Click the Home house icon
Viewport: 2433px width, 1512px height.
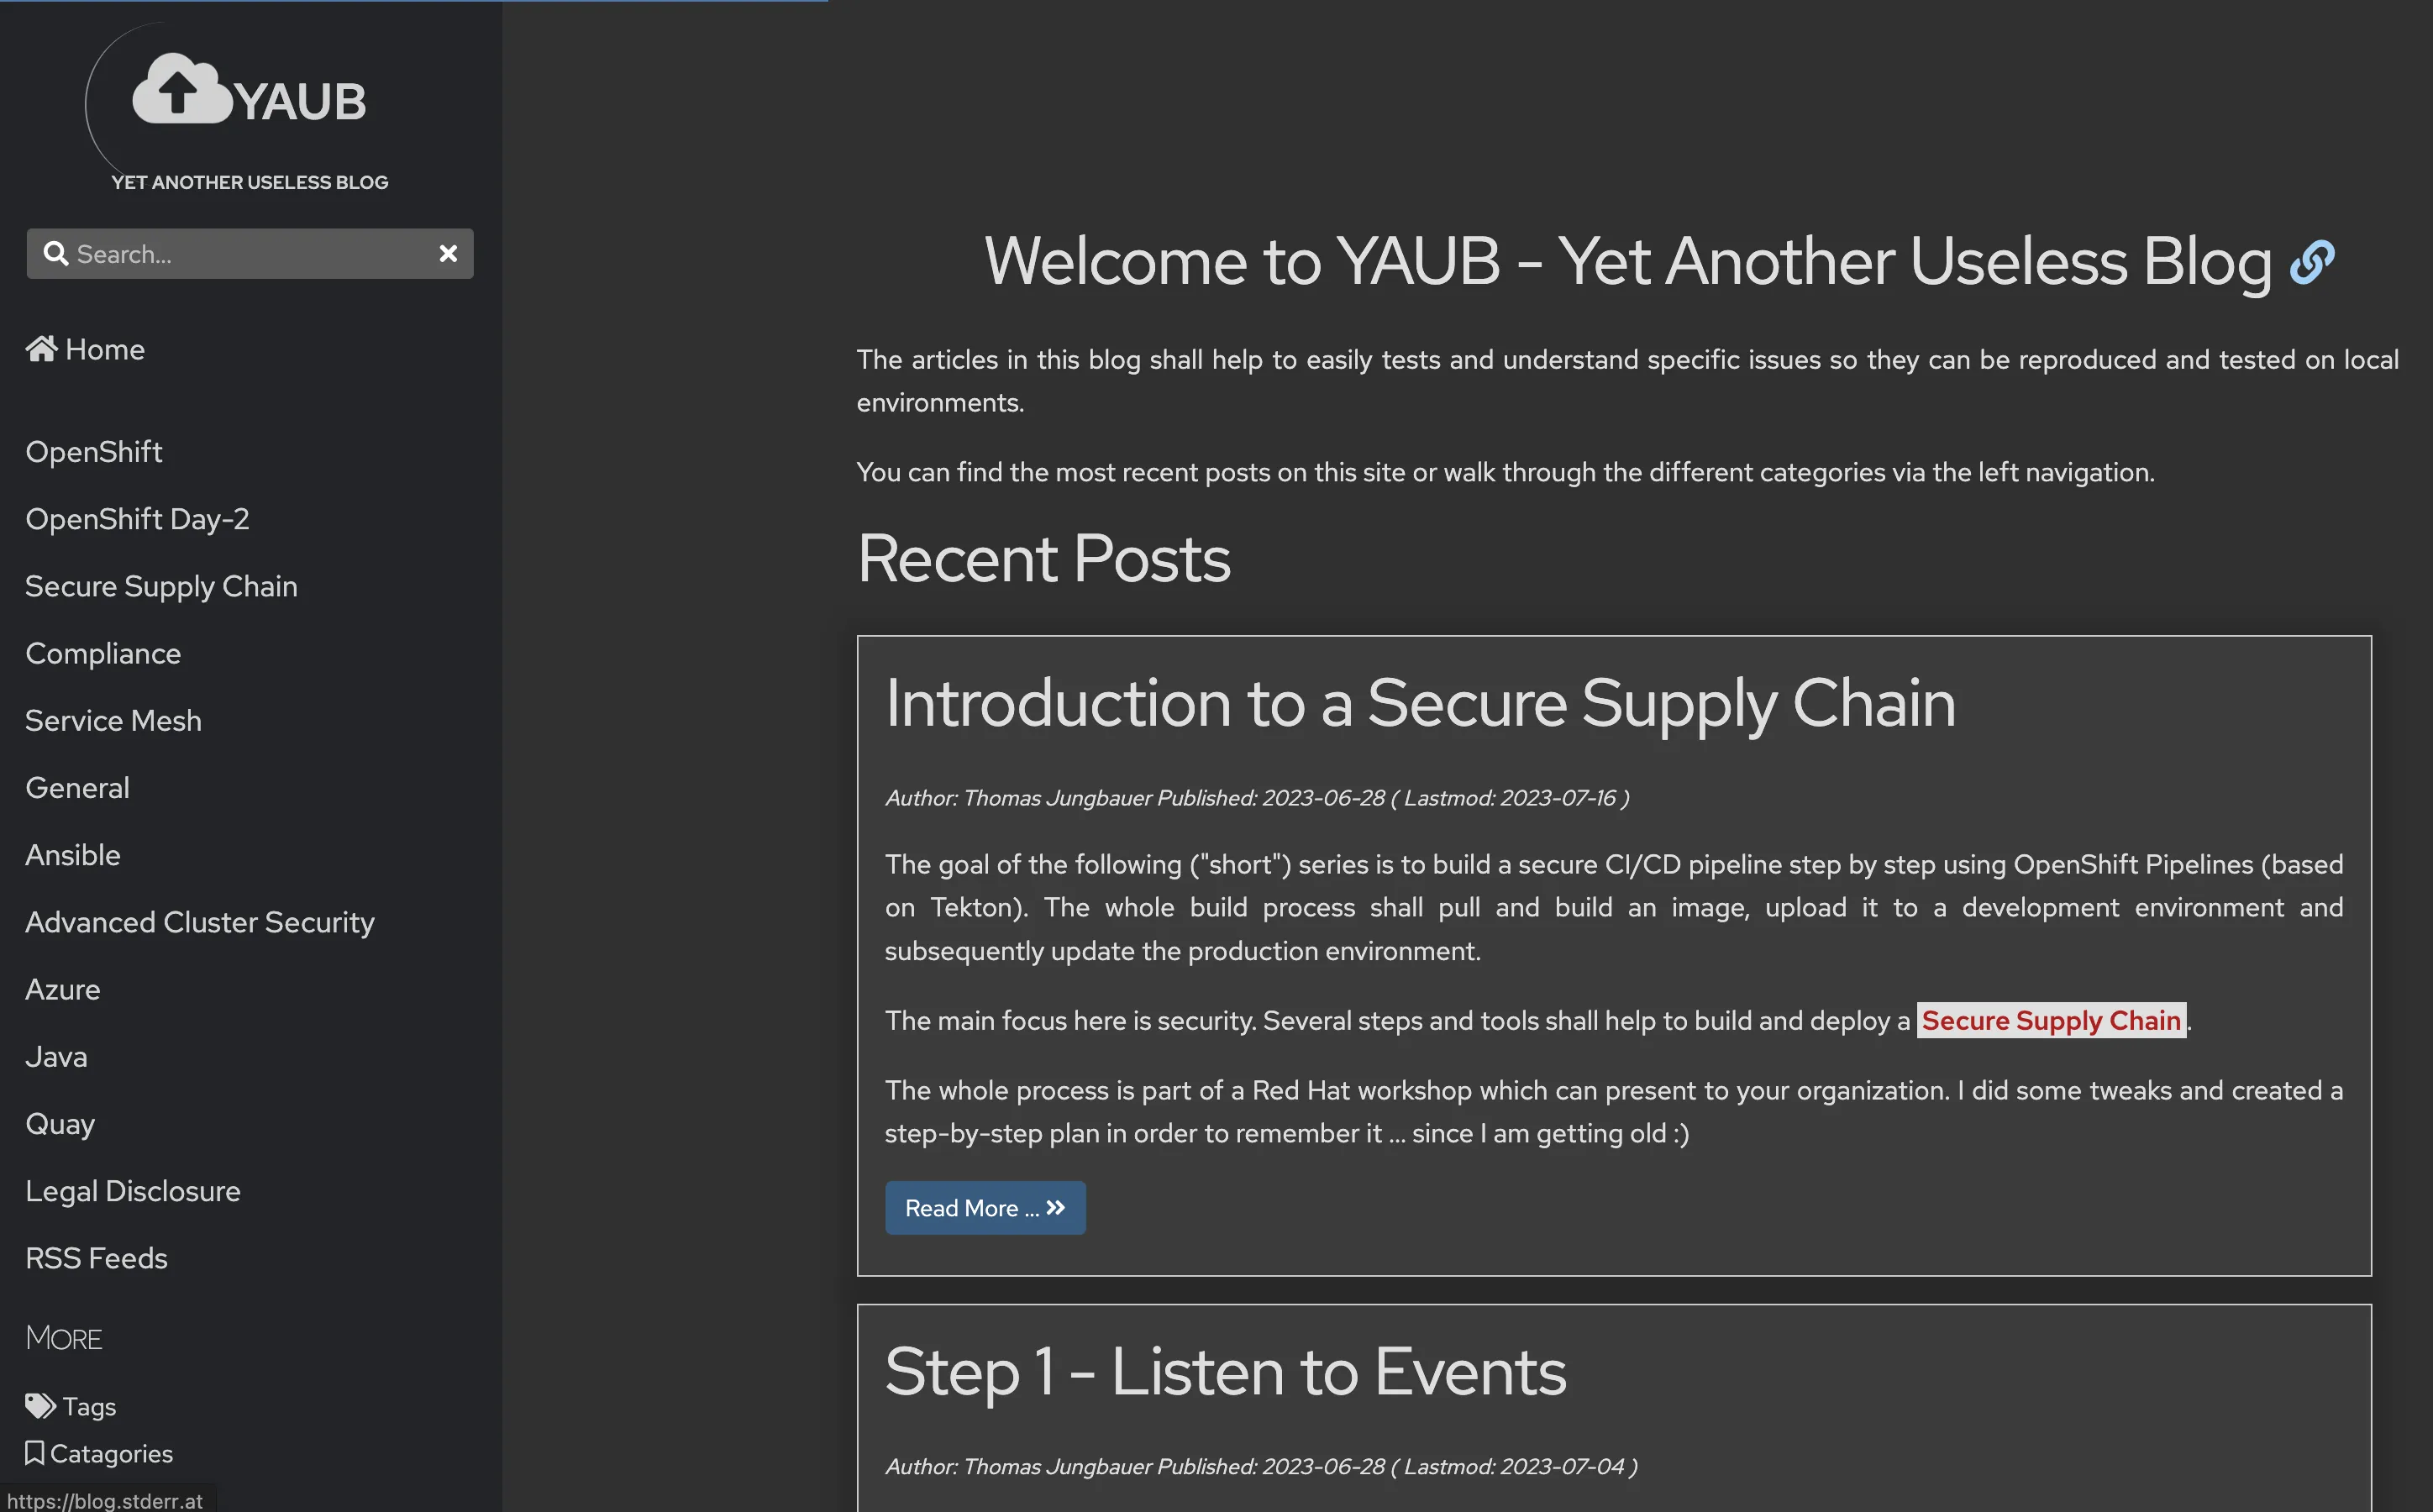pyautogui.click(x=40, y=348)
